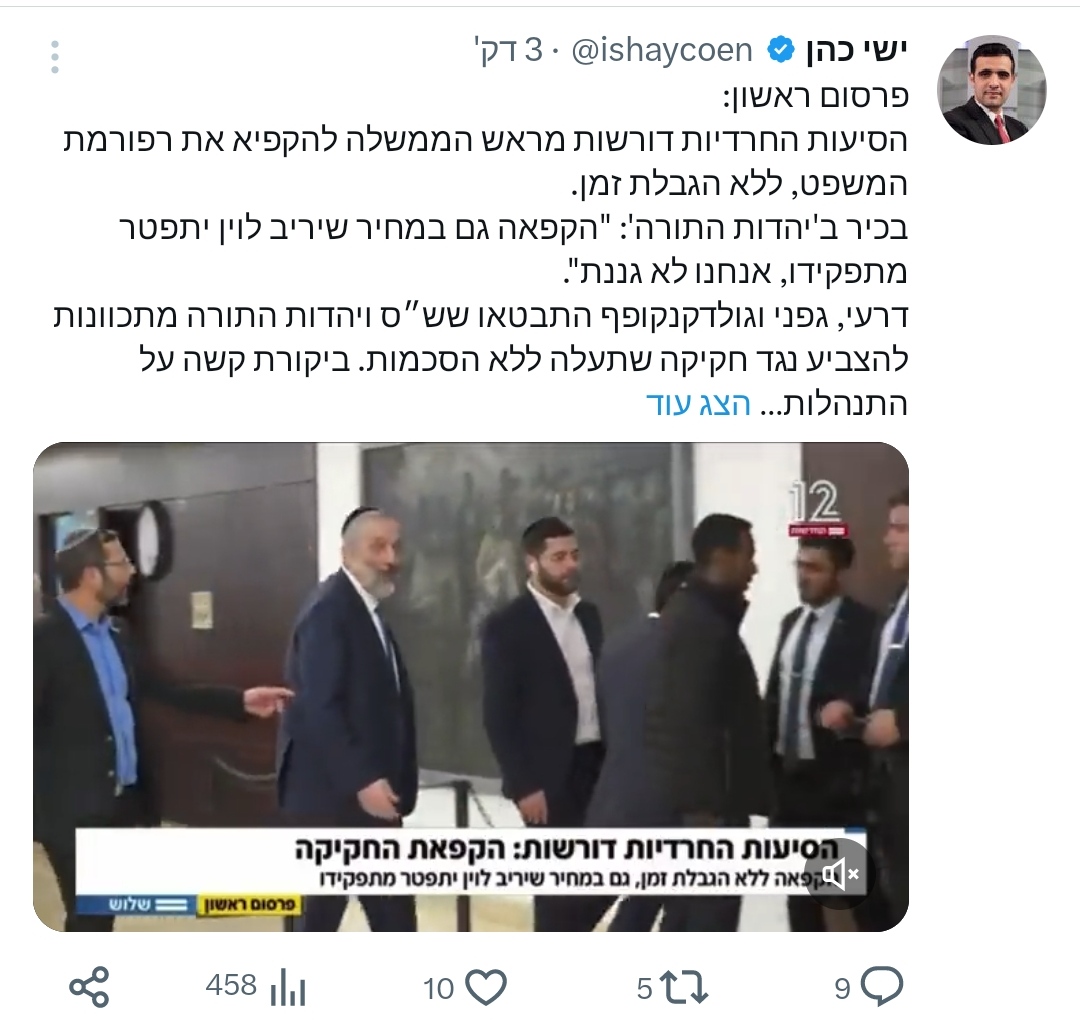Image resolution: width=1080 pixels, height=1031 pixels.
Task: Unmute the video with the speaker icon
Action: 841,875
